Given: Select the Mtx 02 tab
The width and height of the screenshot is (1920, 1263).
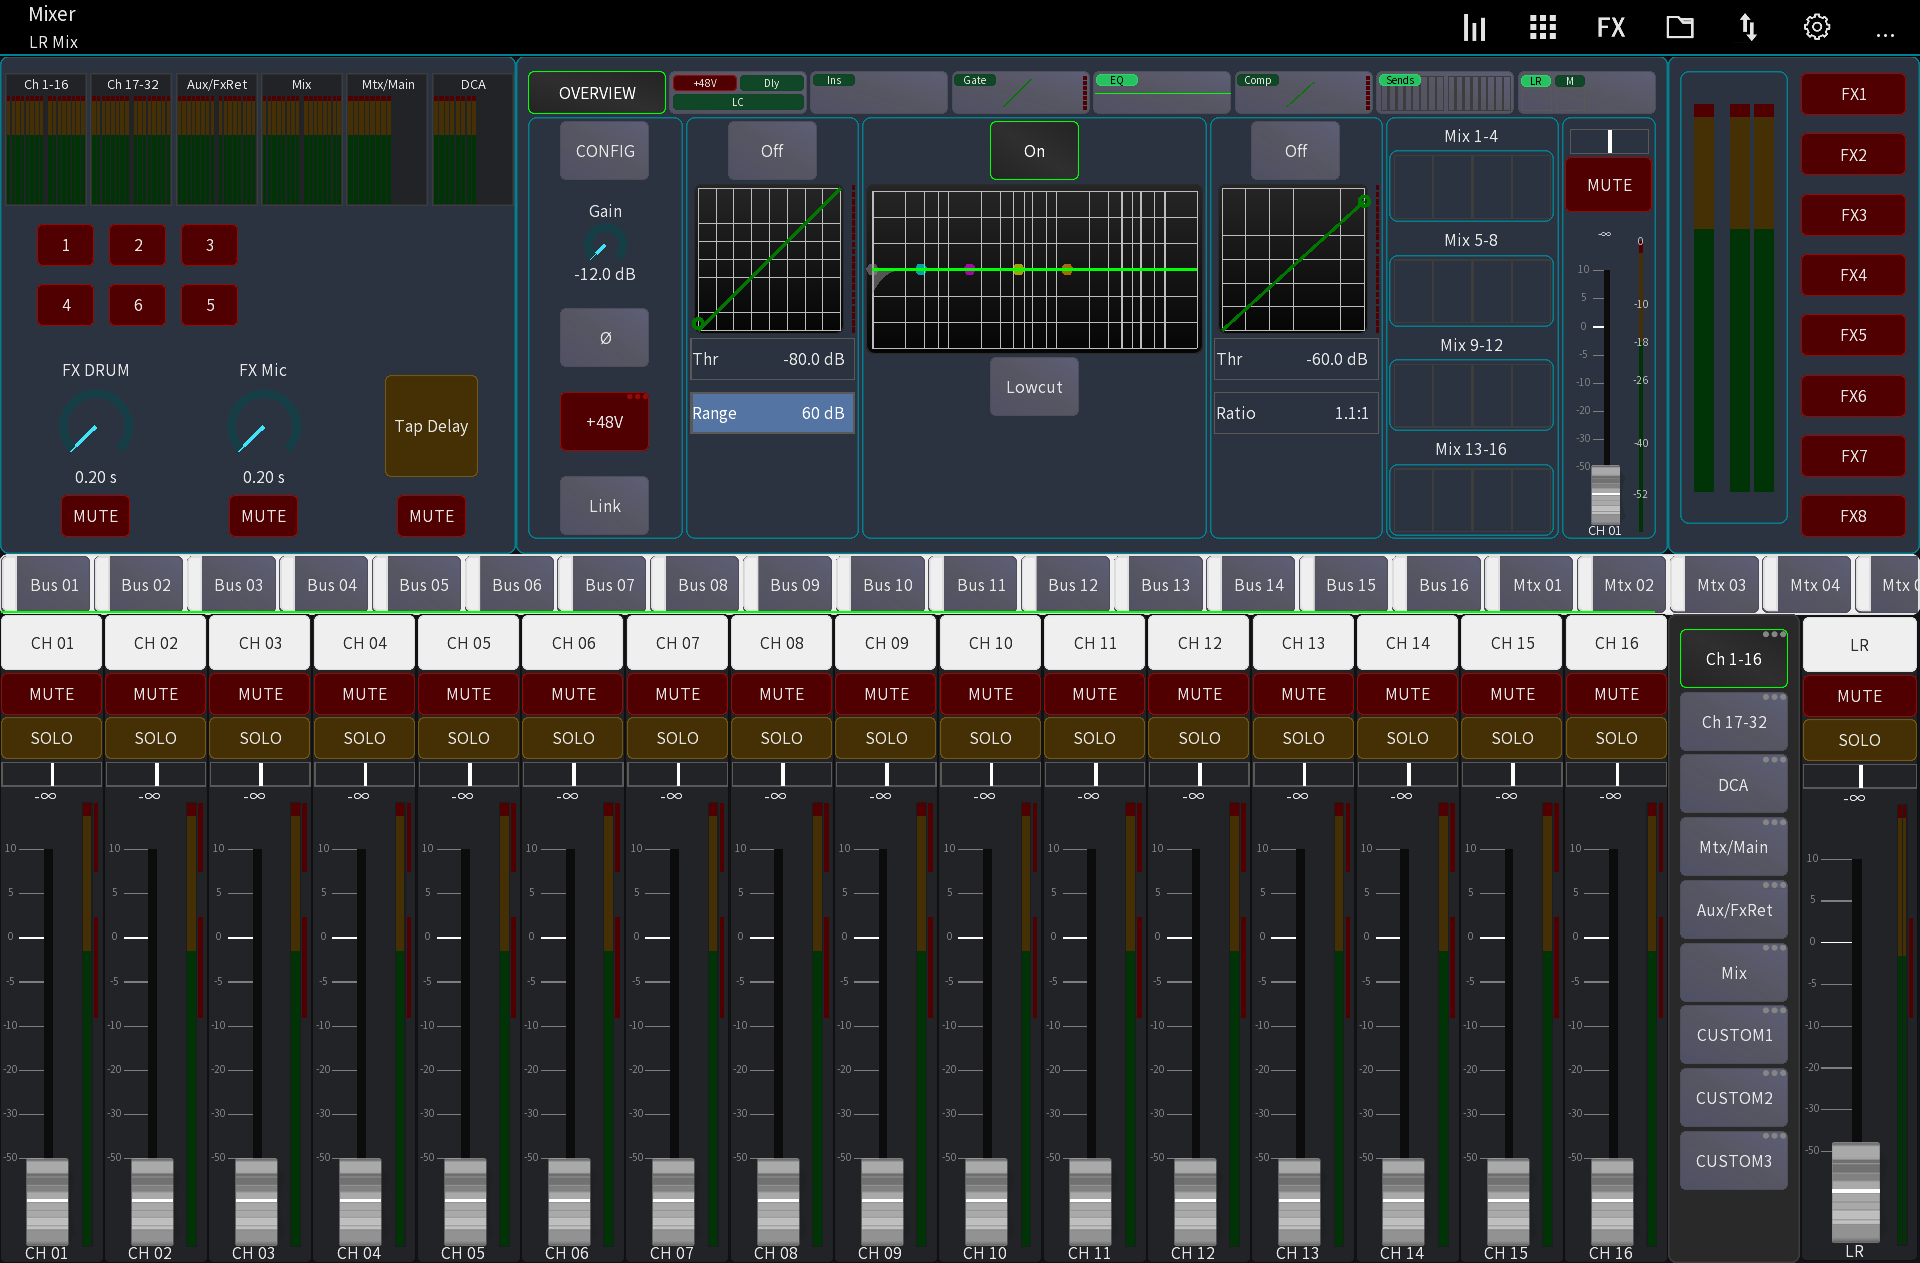Looking at the screenshot, I should [1628, 584].
